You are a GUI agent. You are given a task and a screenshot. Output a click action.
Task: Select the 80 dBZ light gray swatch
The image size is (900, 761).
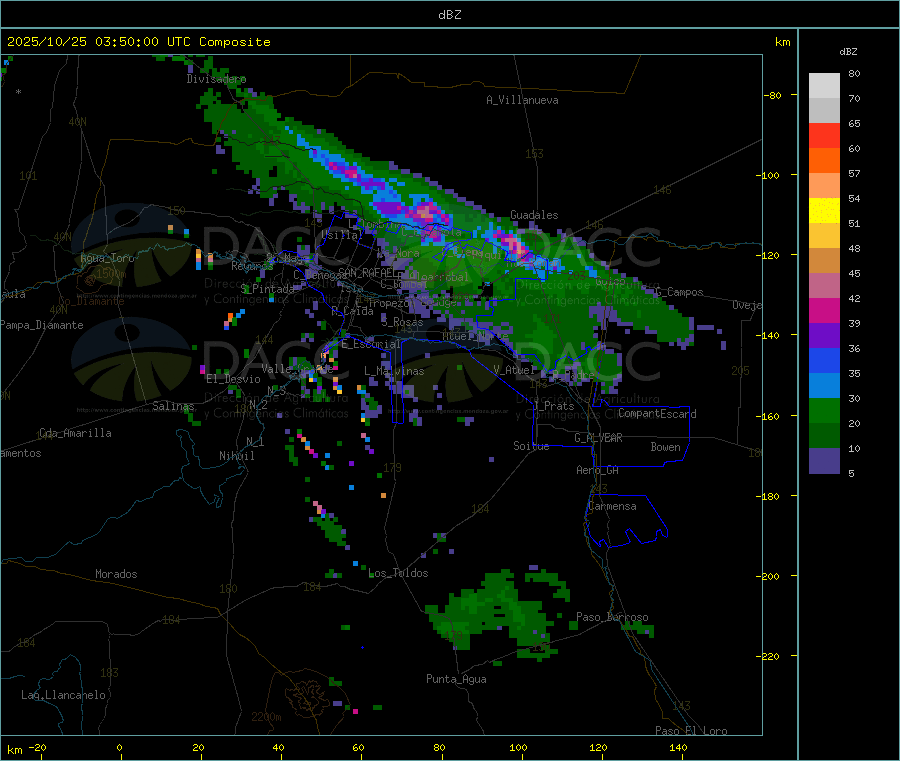(x=824, y=86)
